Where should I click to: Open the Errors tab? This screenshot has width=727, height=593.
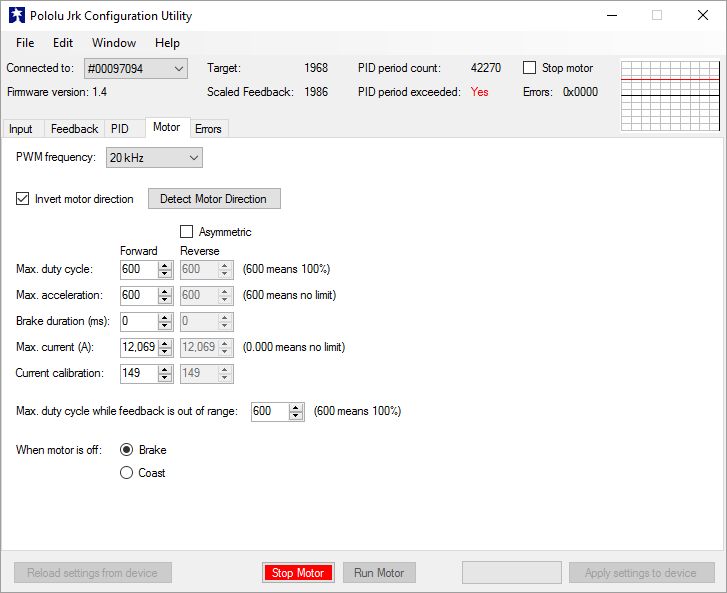point(208,129)
